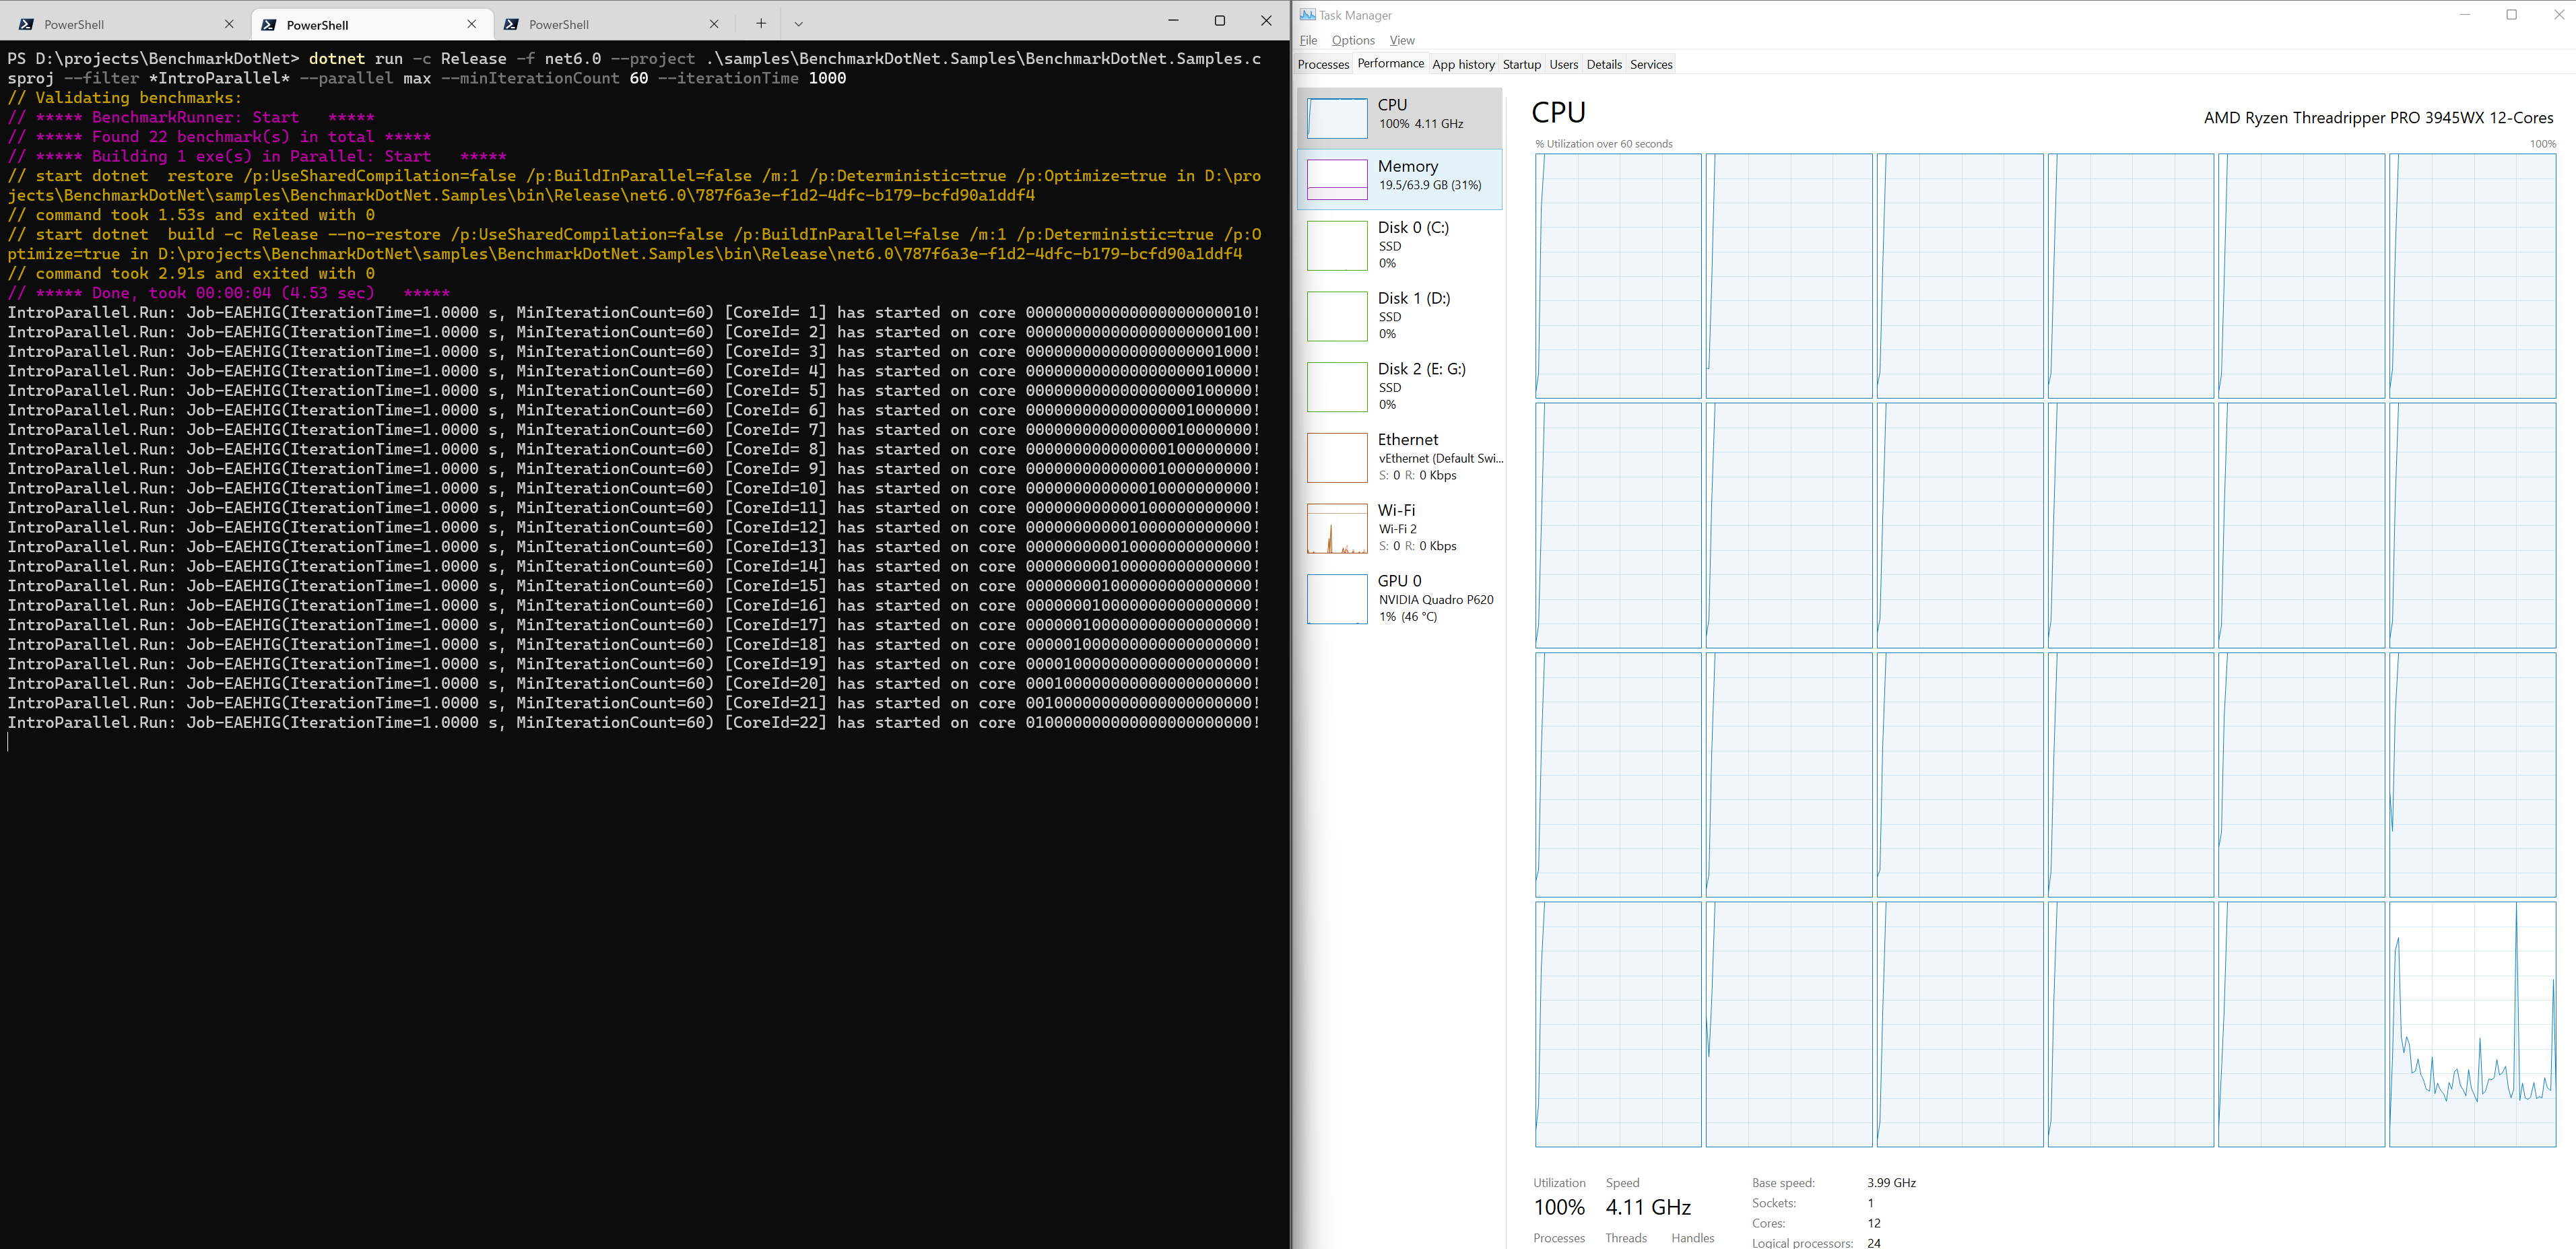This screenshot has height=1249, width=2576.
Task: Open the Startup tab
Action: (1521, 64)
